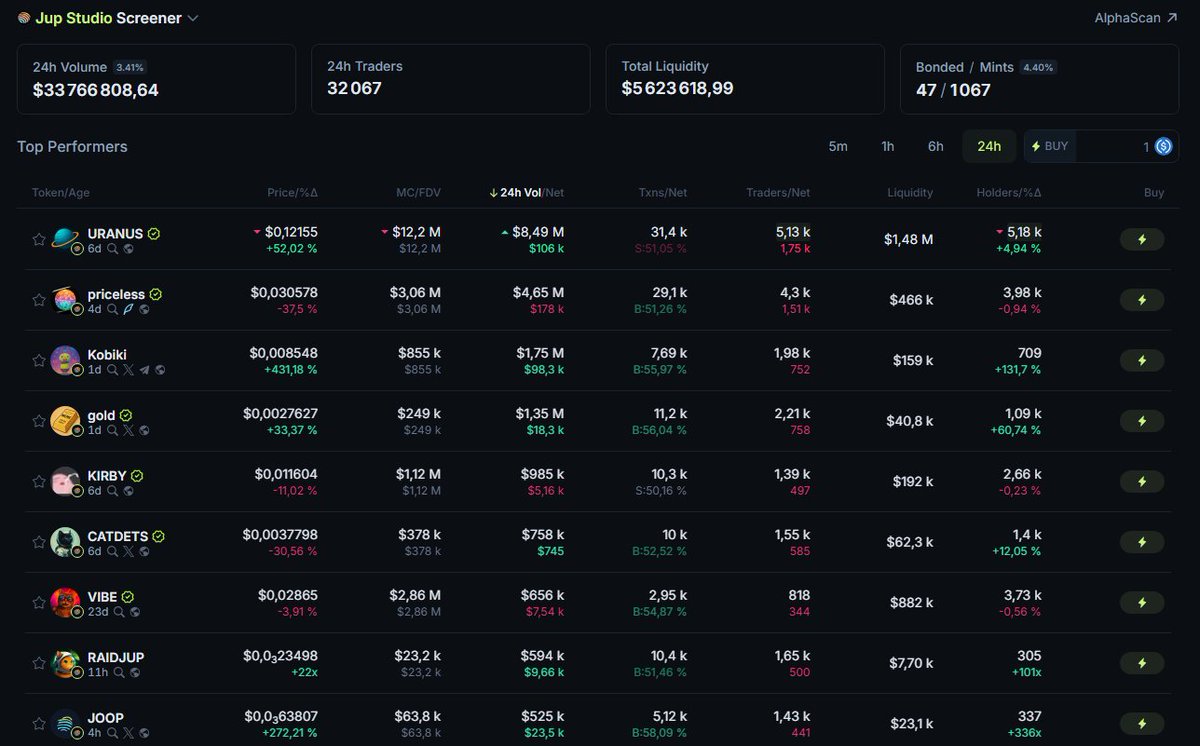This screenshot has height=746, width=1200.
Task: Open the X (Twitter) icon for gold
Action: pyautogui.click(x=128, y=431)
